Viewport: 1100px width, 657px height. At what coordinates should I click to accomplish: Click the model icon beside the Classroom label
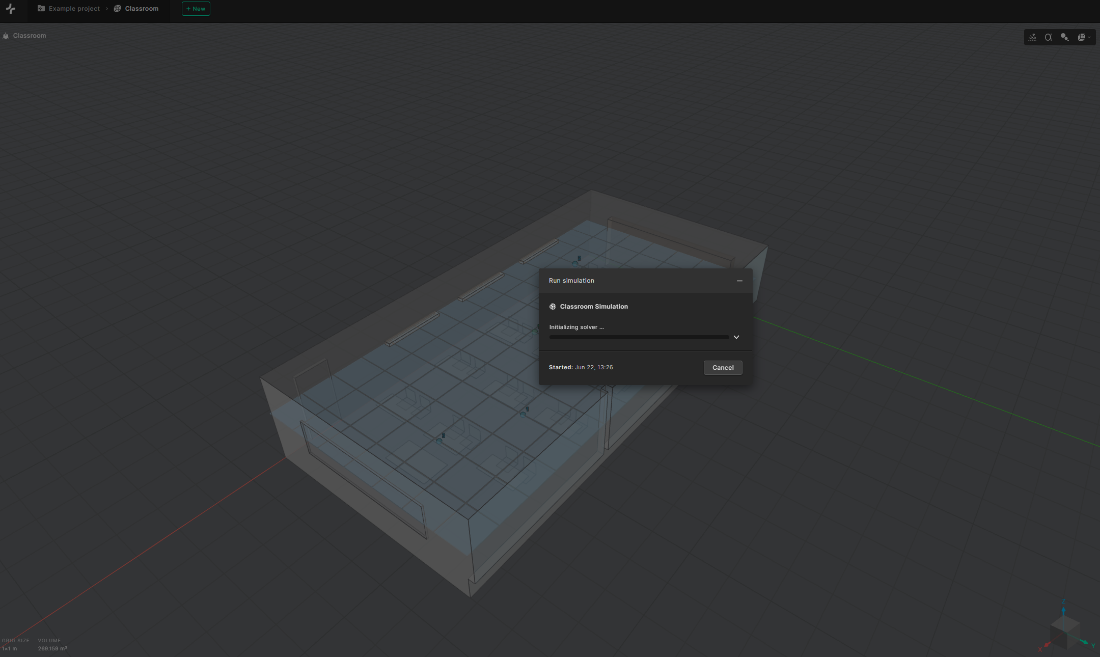(x=6, y=36)
